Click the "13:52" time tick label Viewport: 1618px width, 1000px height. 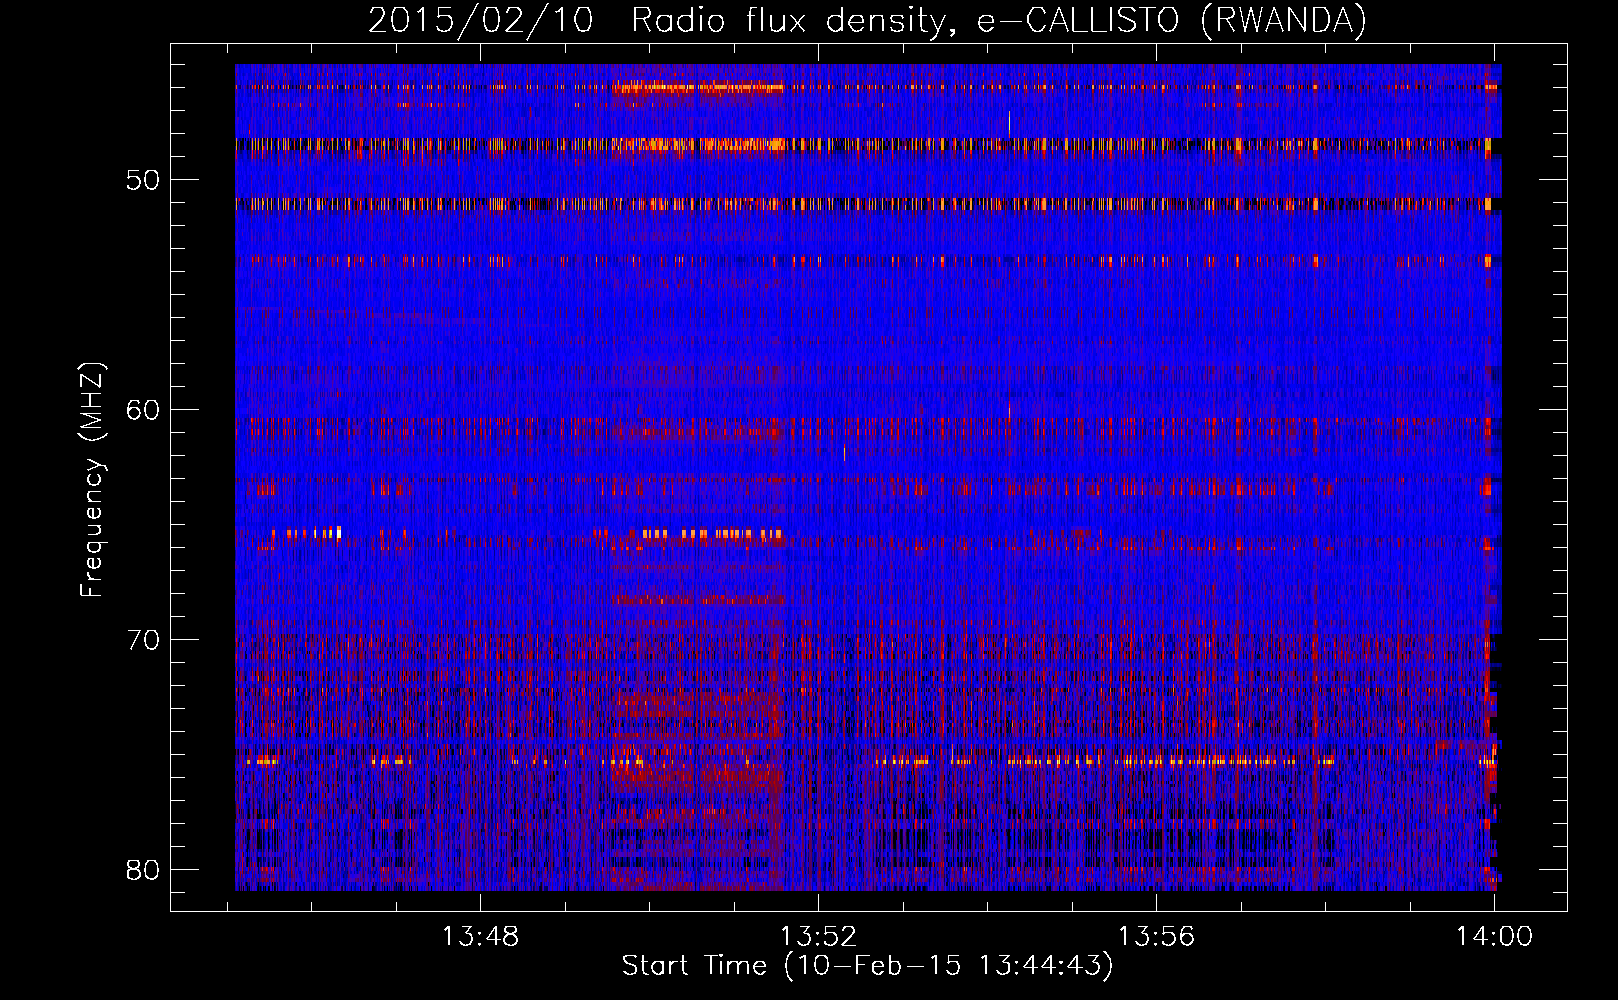coord(819,937)
